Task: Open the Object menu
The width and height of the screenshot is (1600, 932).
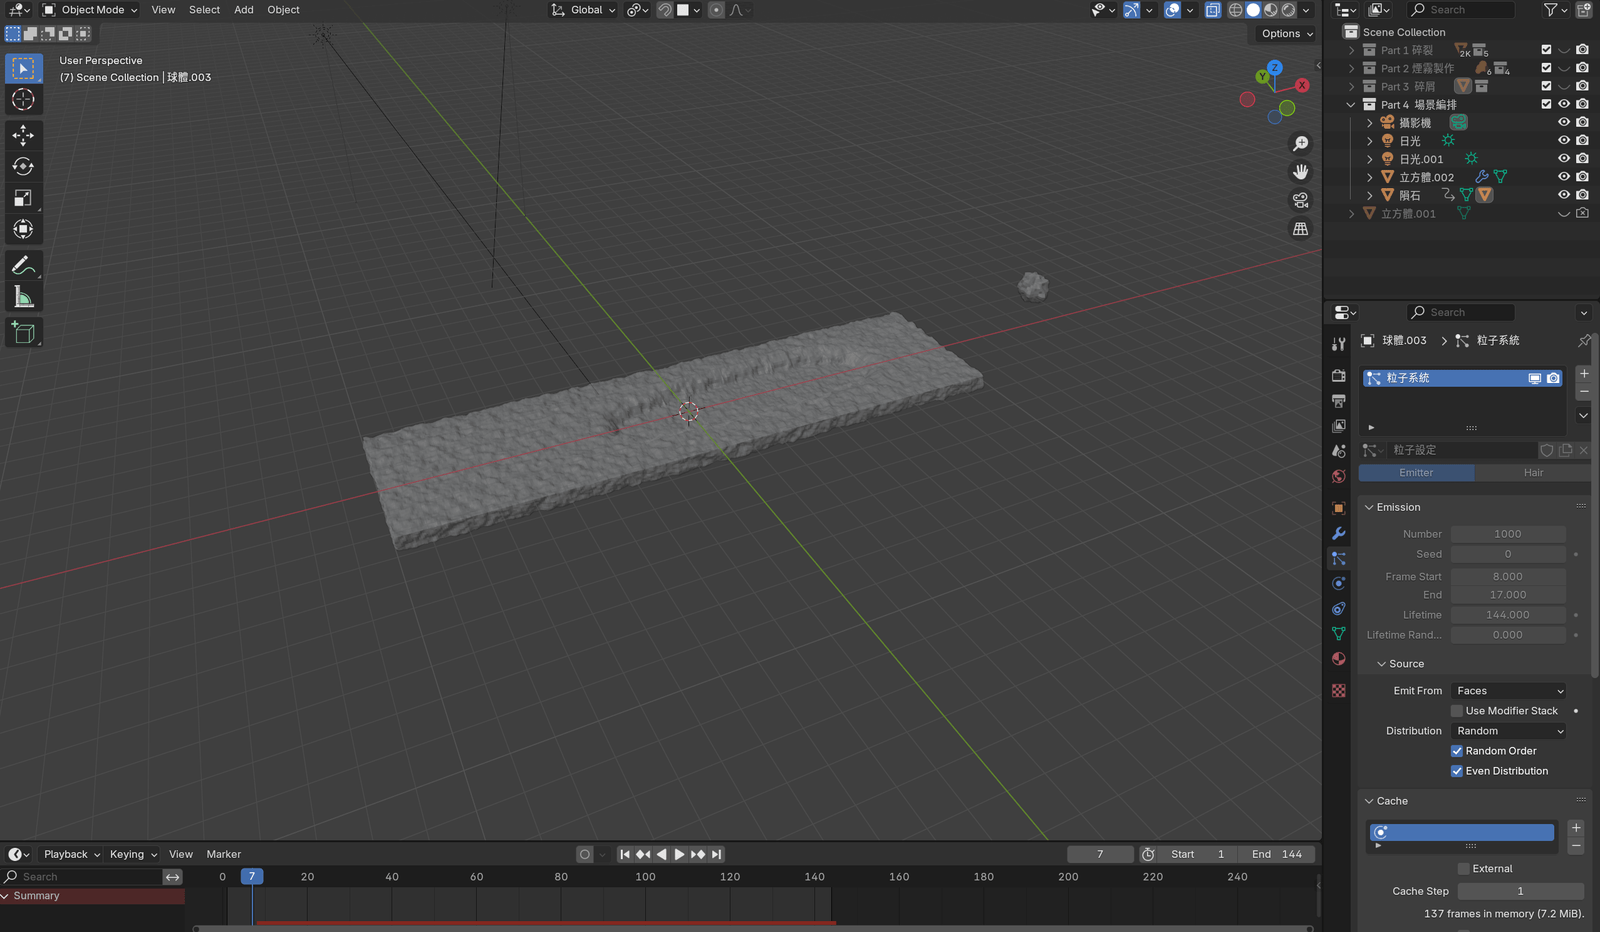Action: click(283, 10)
